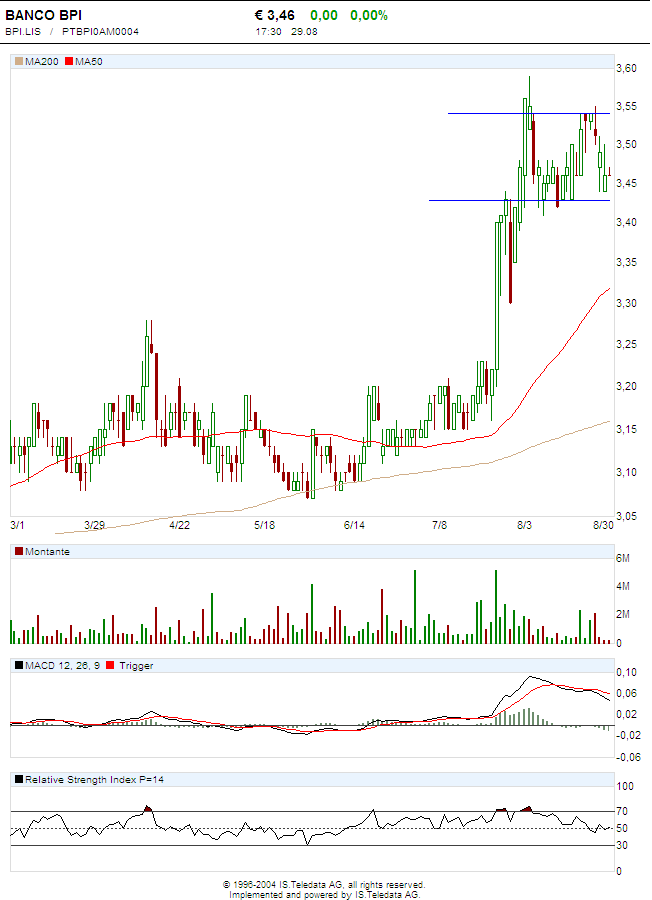Click the ISIN code PTBPI0AM0004
The image size is (652, 900).
[100, 32]
